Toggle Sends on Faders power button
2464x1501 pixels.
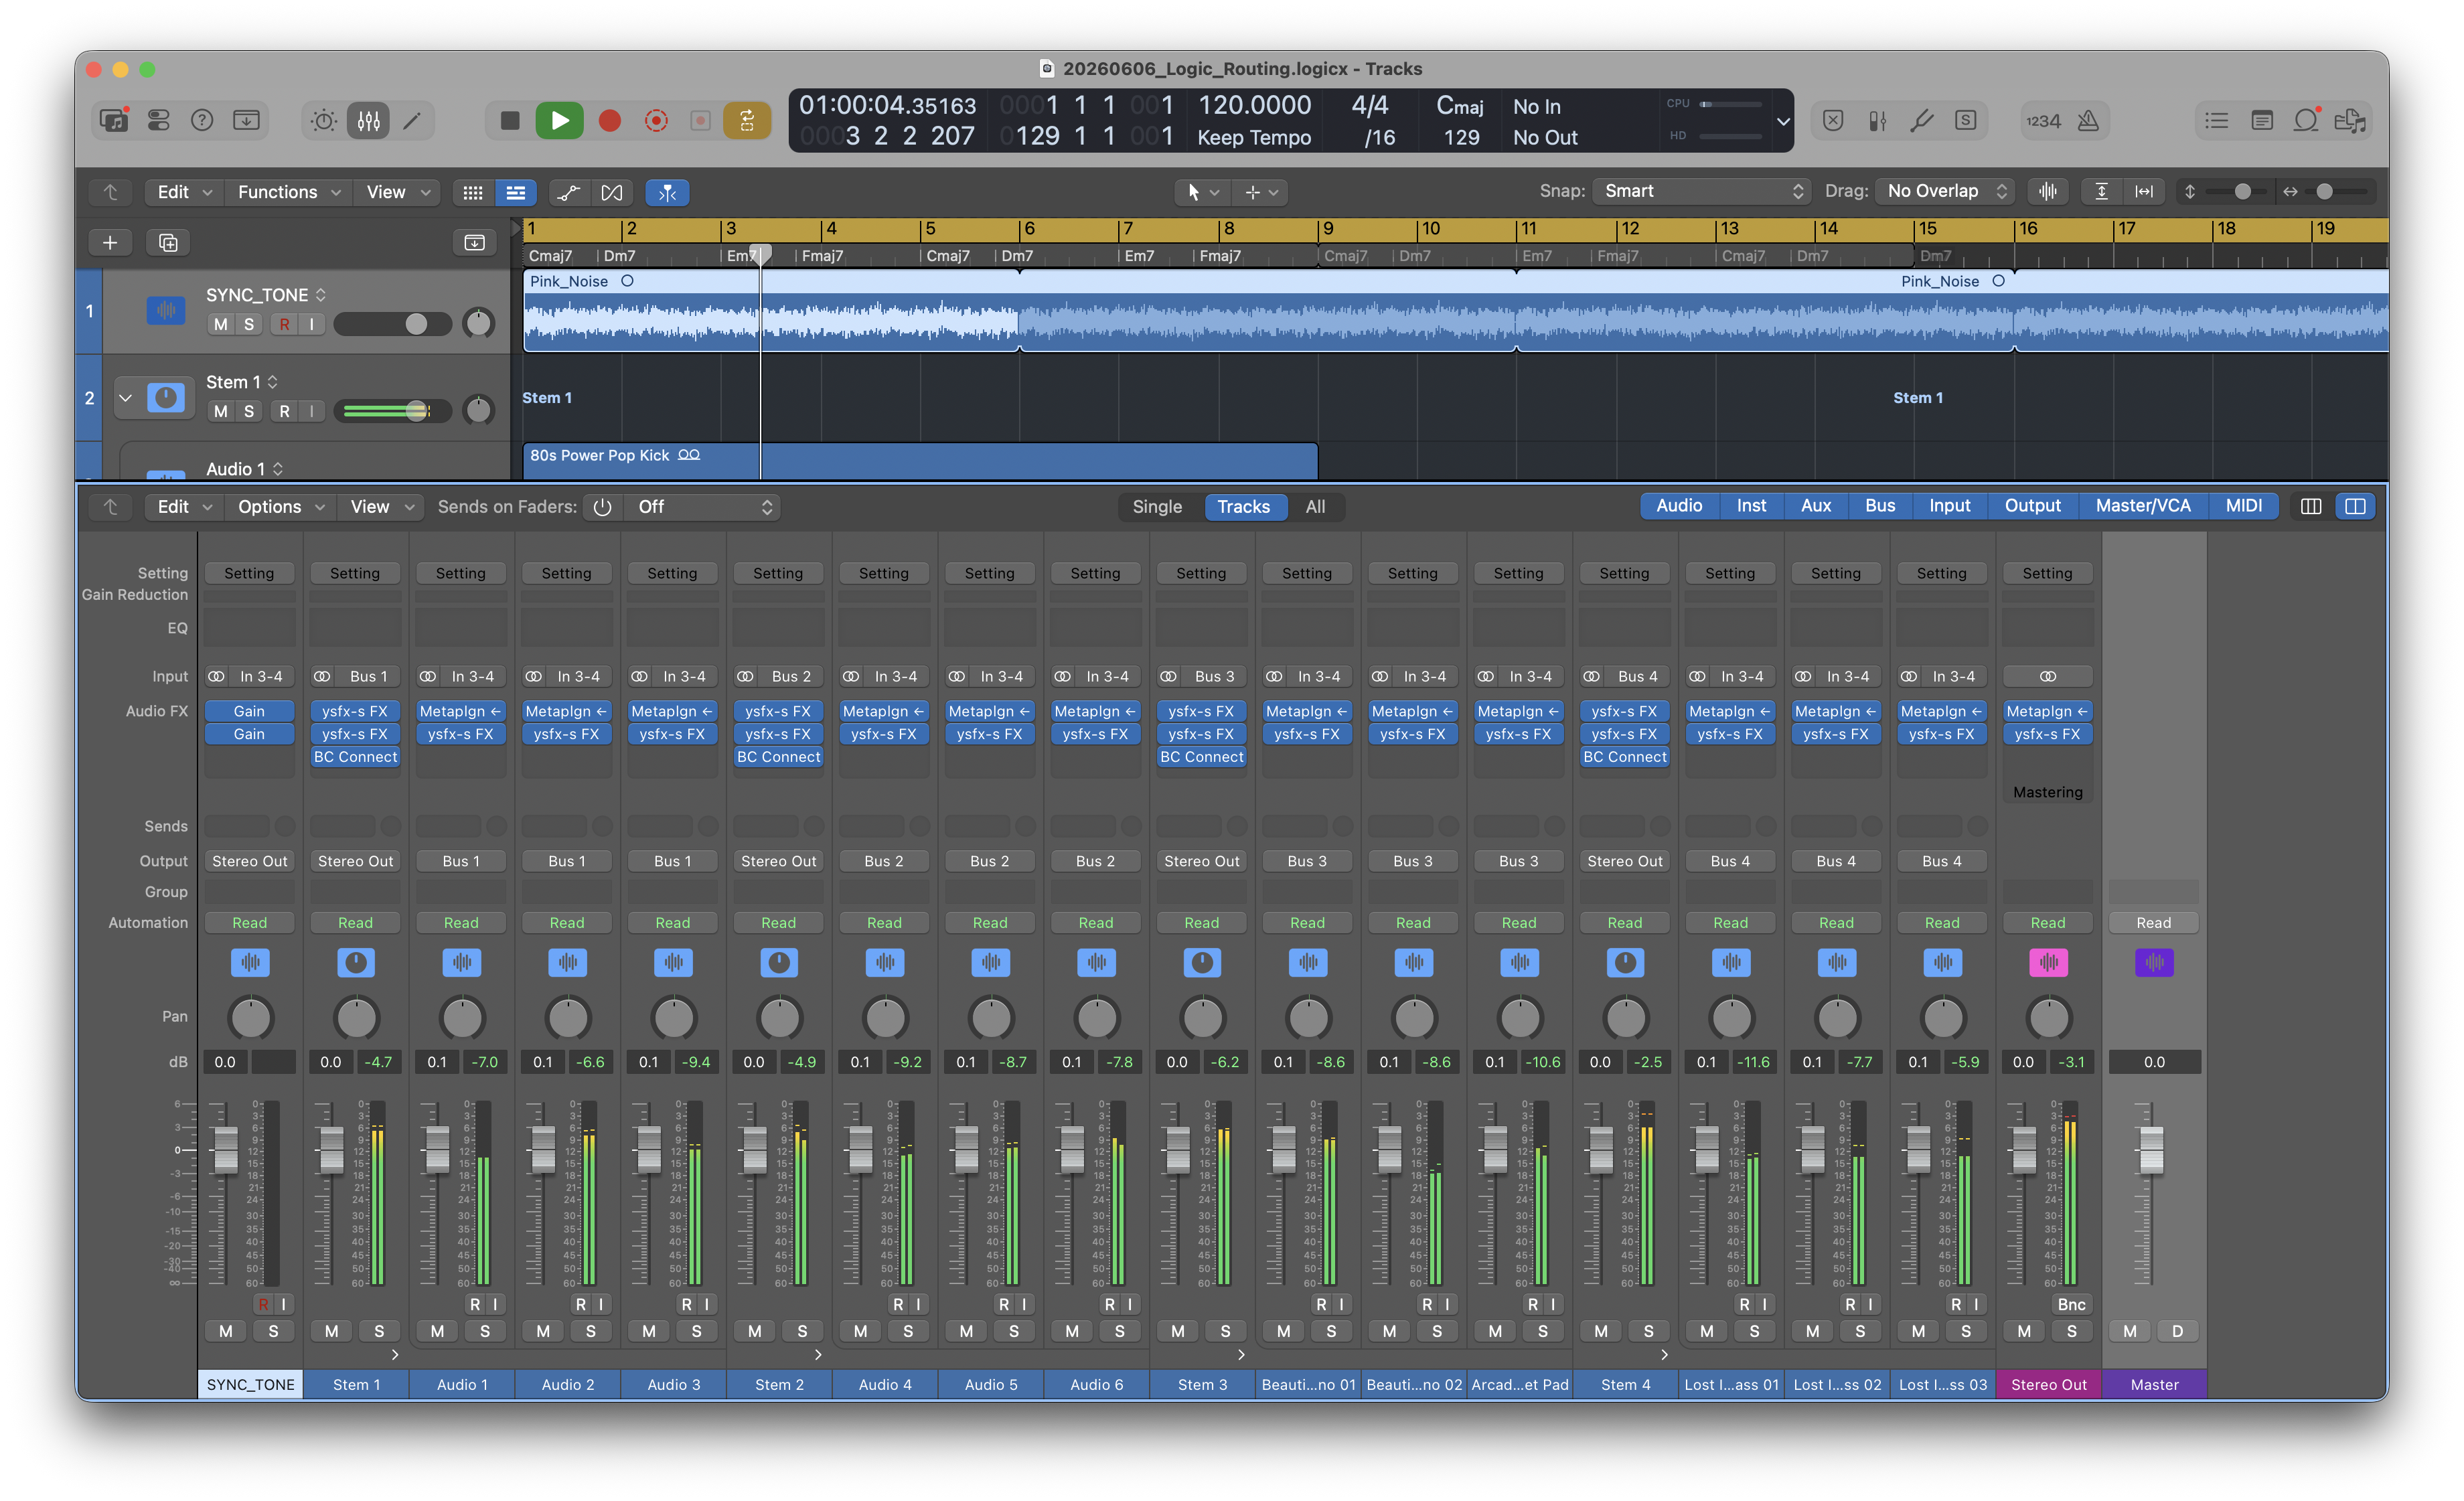click(x=602, y=507)
